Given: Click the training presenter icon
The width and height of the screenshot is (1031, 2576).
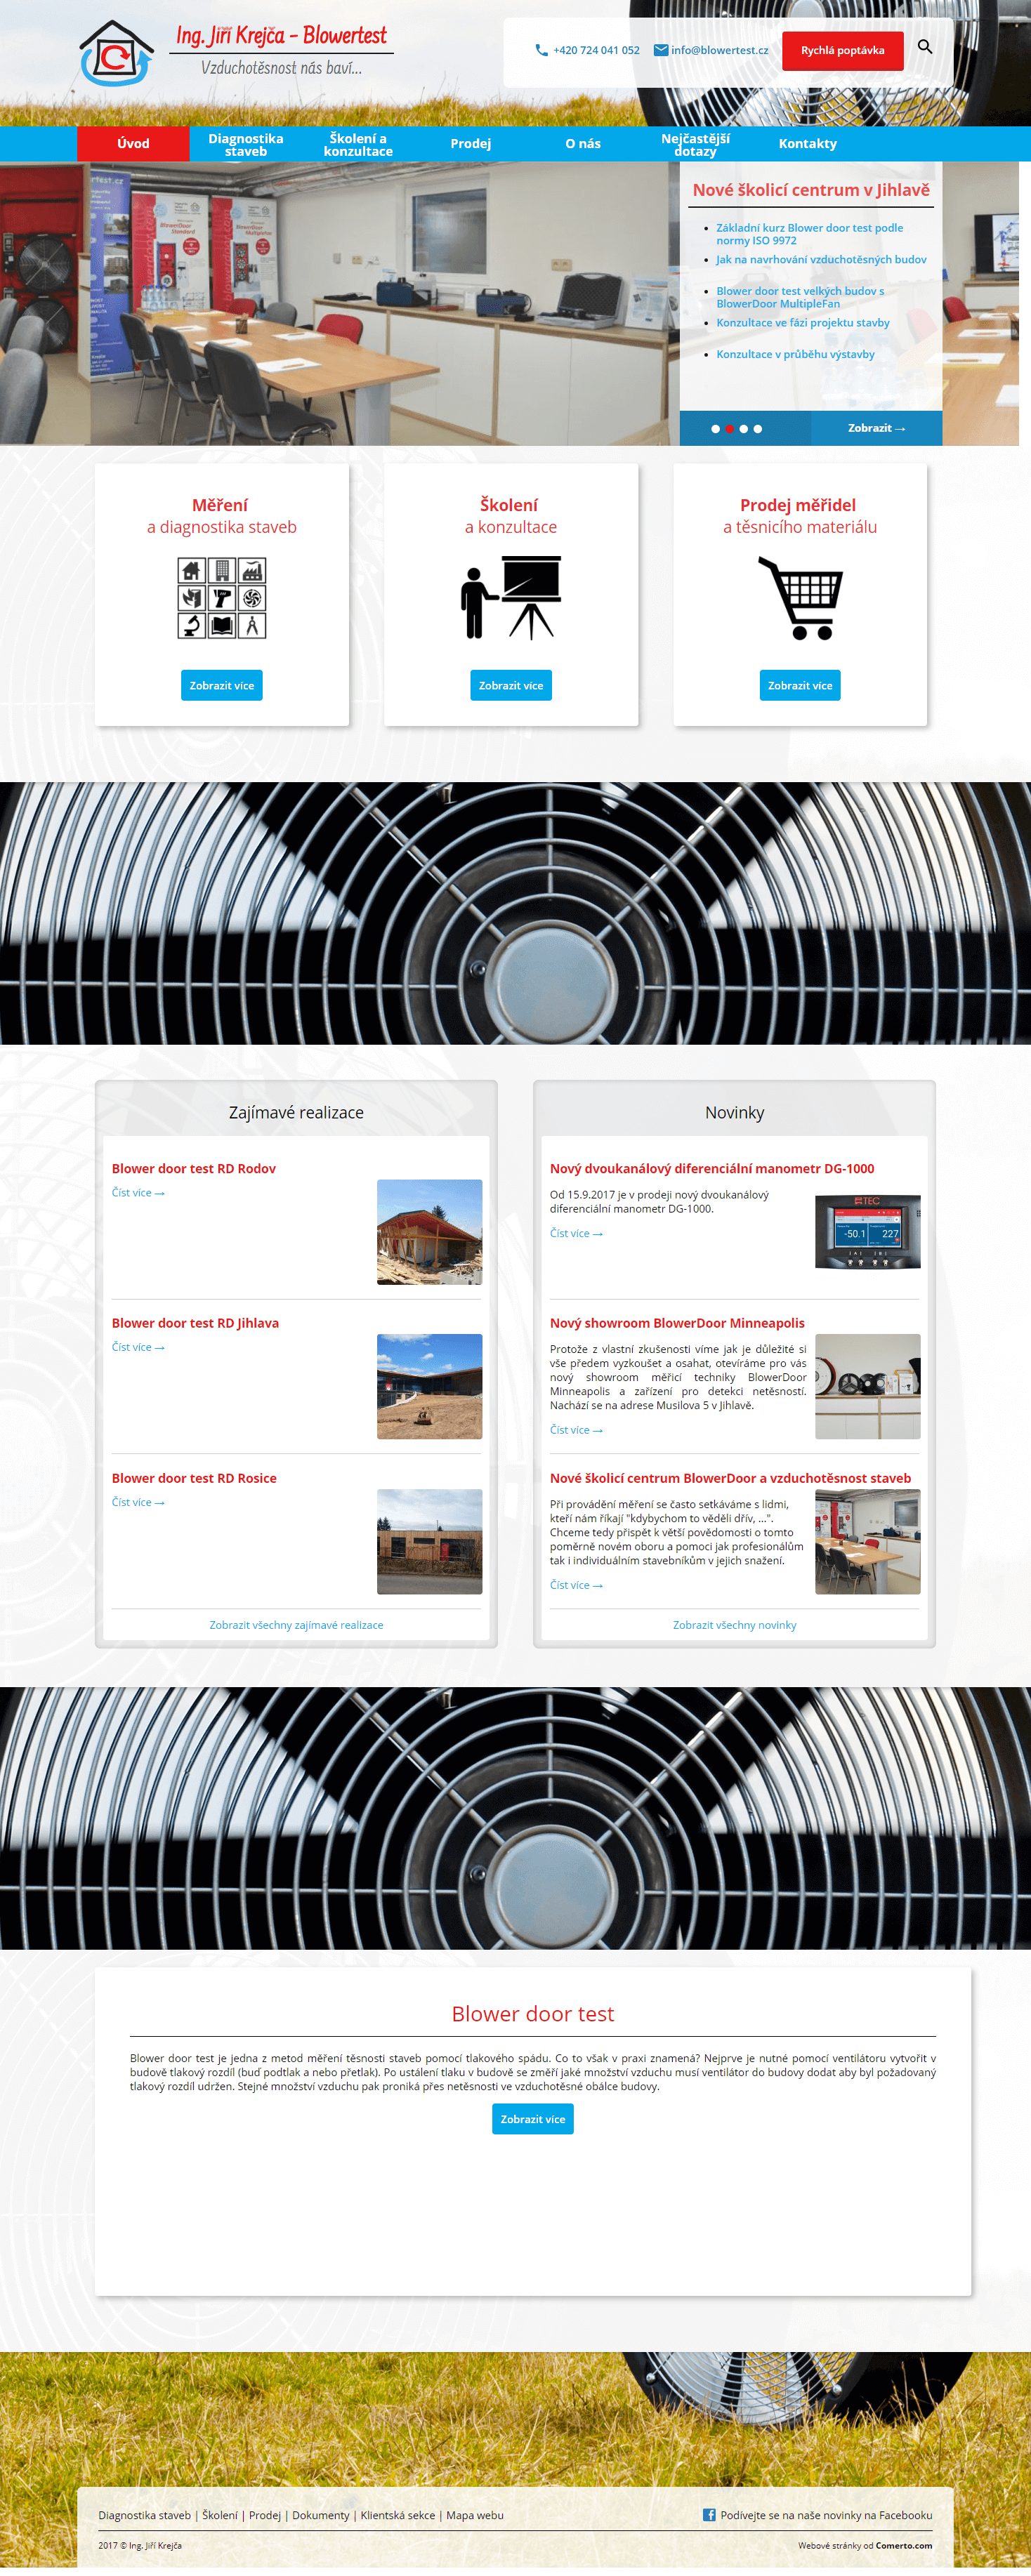Looking at the screenshot, I should (511, 598).
